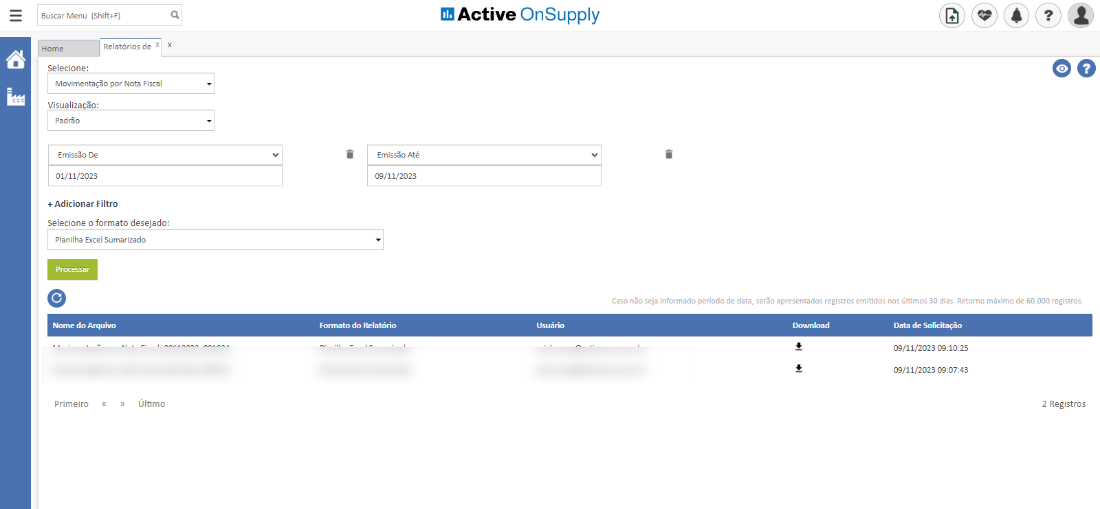Screen dimensions: 1100x509
Task: Refresh the report list
Action: (x=57, y=298)
